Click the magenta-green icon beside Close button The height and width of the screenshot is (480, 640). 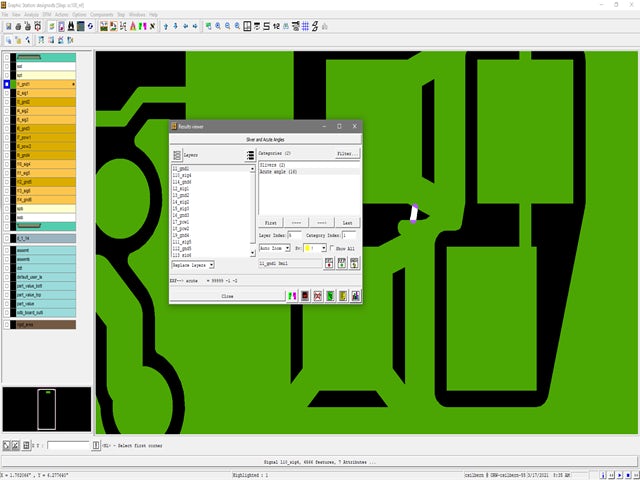[x=292, y=296]
